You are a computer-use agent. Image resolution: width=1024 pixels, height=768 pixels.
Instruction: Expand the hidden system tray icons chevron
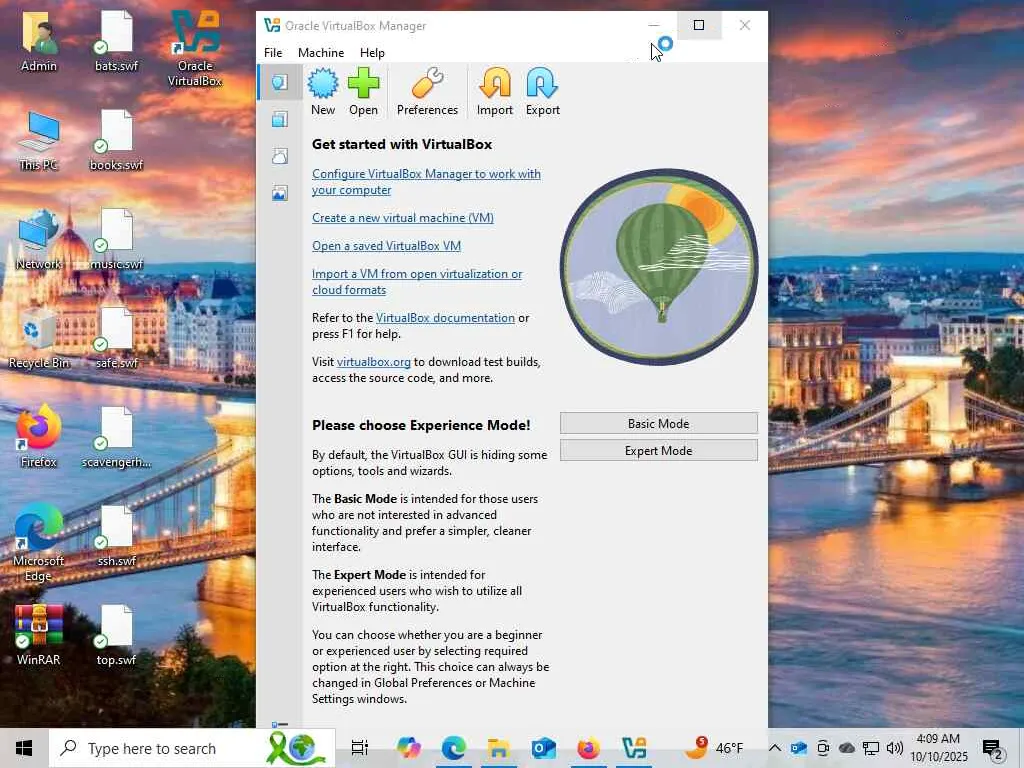(x=775, y=748)
